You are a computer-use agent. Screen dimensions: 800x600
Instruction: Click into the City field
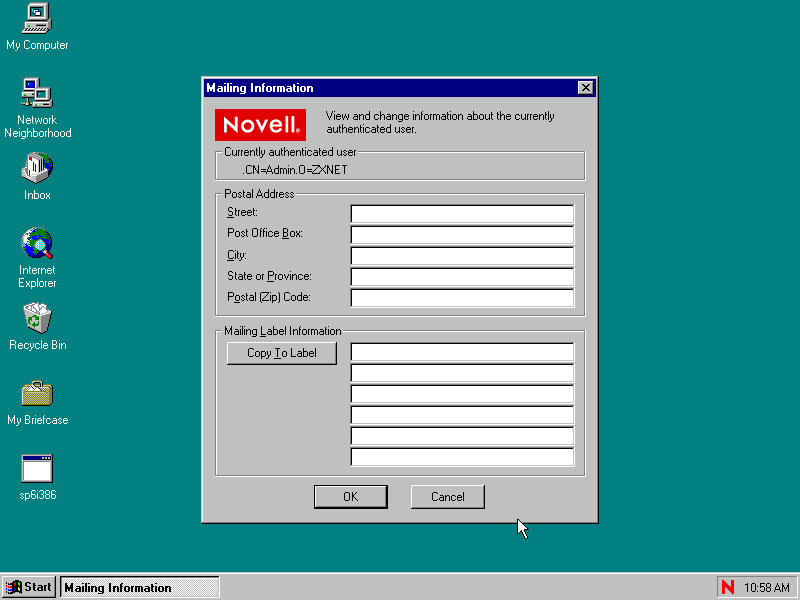(462, 256)
